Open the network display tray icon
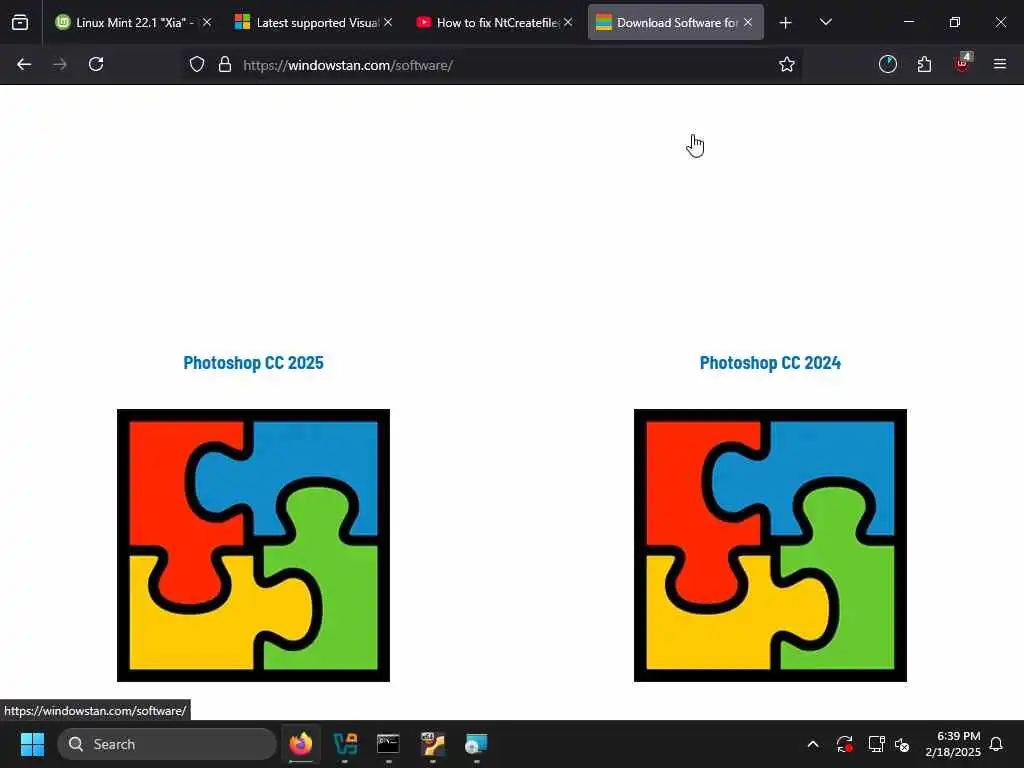The image size is (1024, 768). coord(876,744)
